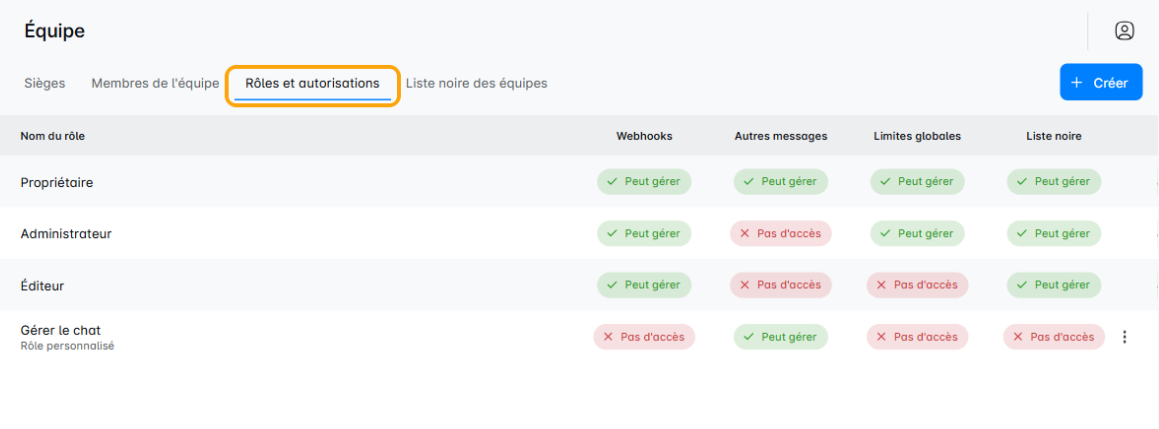Screen dimensions: 1159x429
Task: Open the user profile icon
Action: [x=1124, y=31]
